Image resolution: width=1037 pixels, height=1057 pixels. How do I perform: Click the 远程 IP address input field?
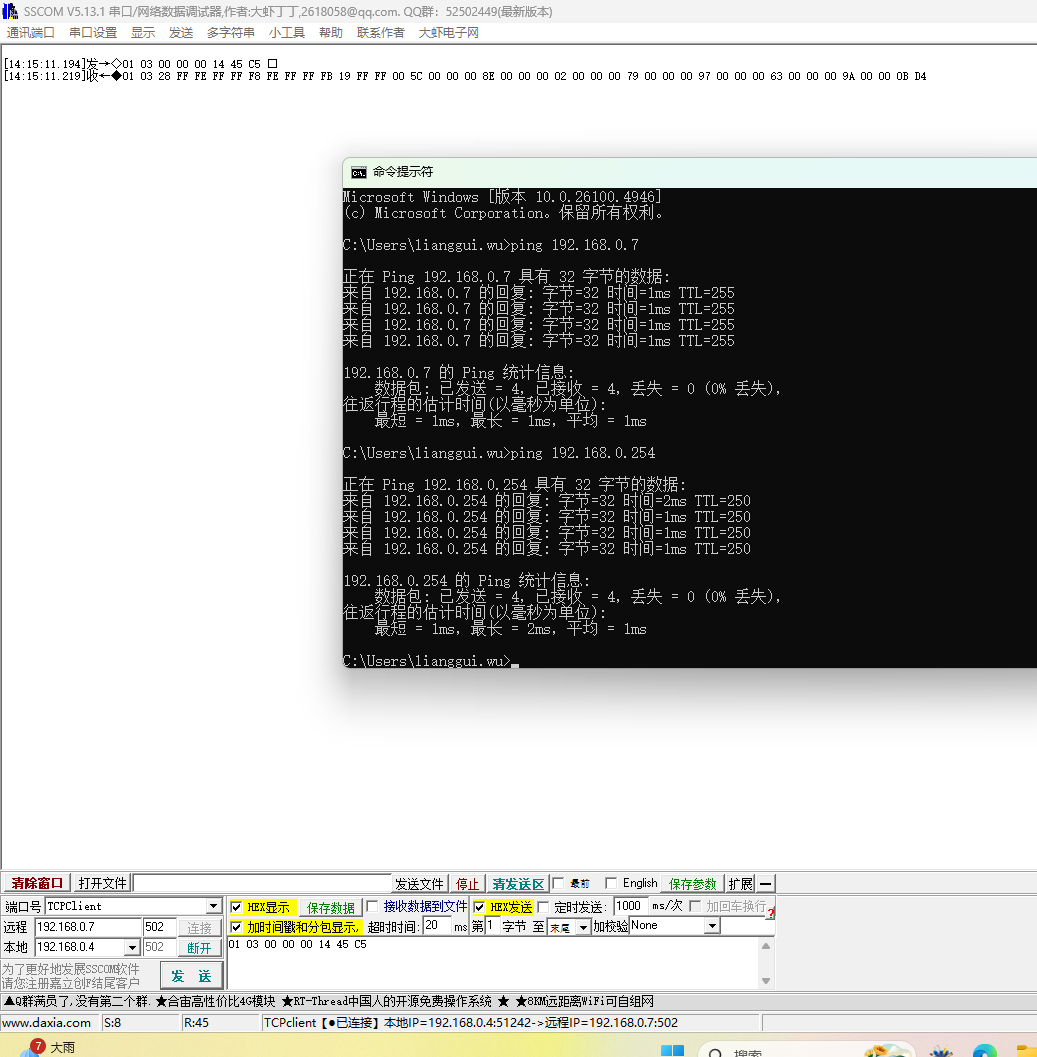coord(88,927)
